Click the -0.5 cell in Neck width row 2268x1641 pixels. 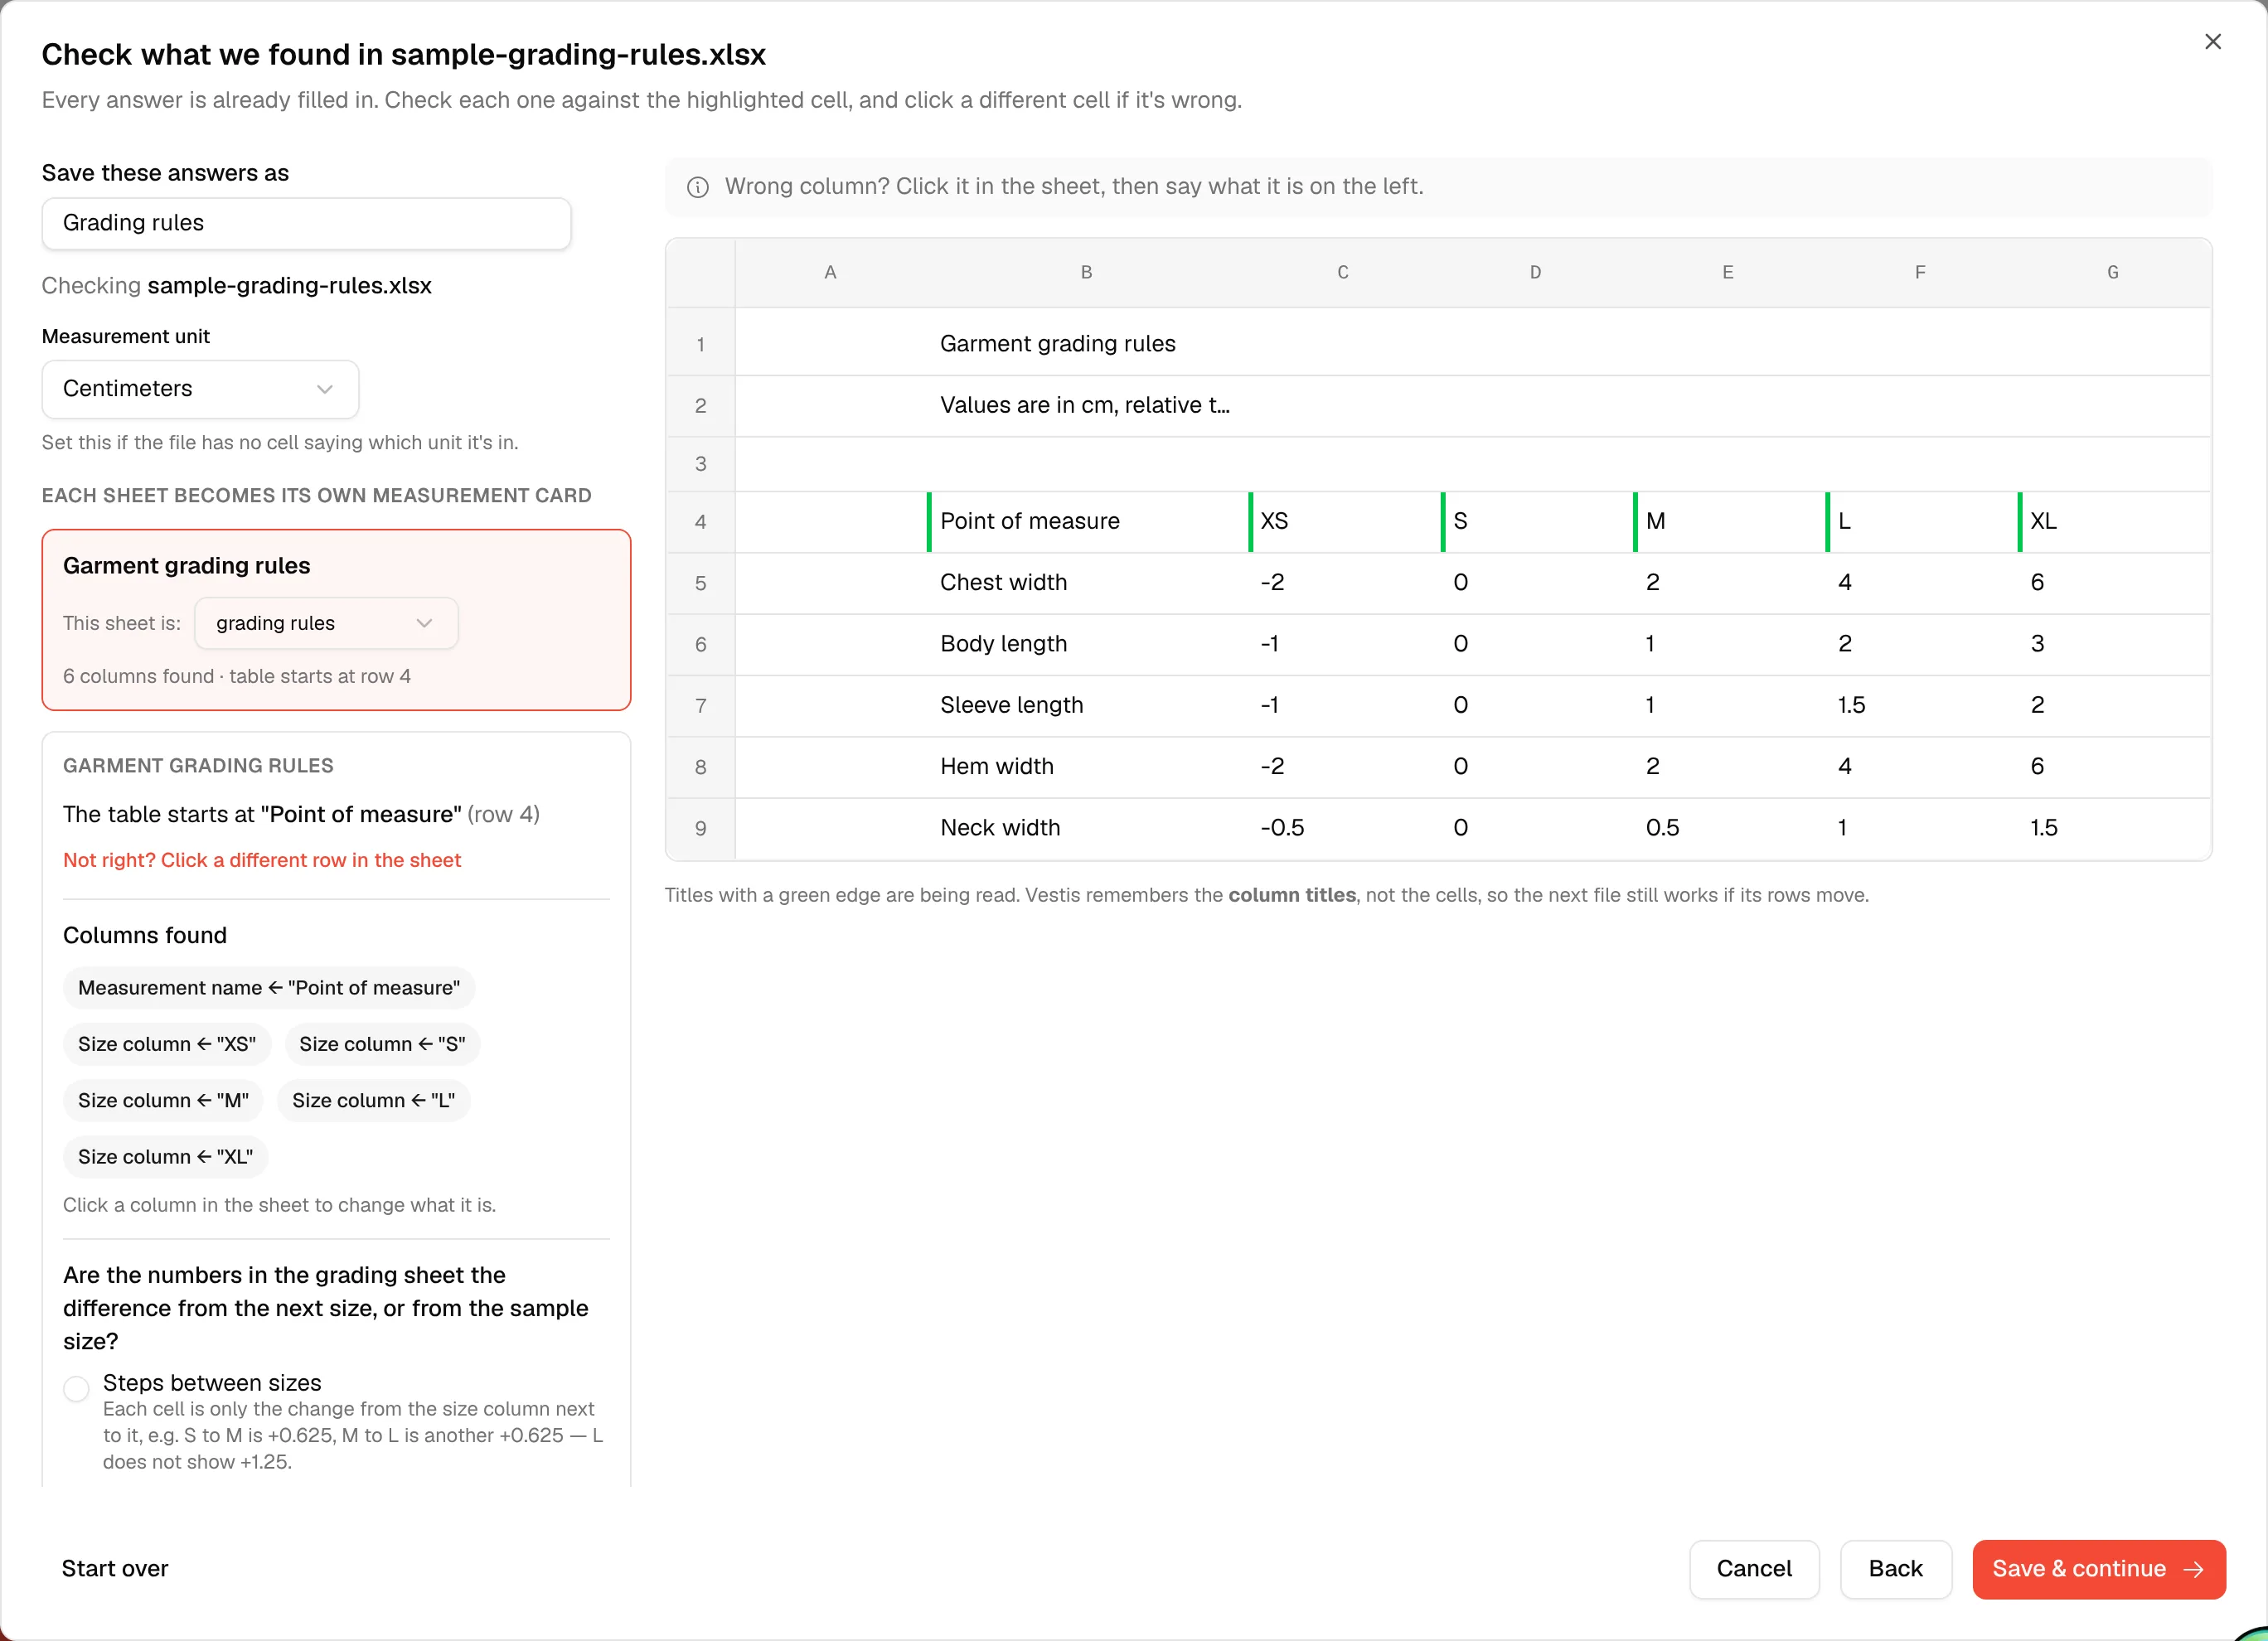click(1343, 828)
